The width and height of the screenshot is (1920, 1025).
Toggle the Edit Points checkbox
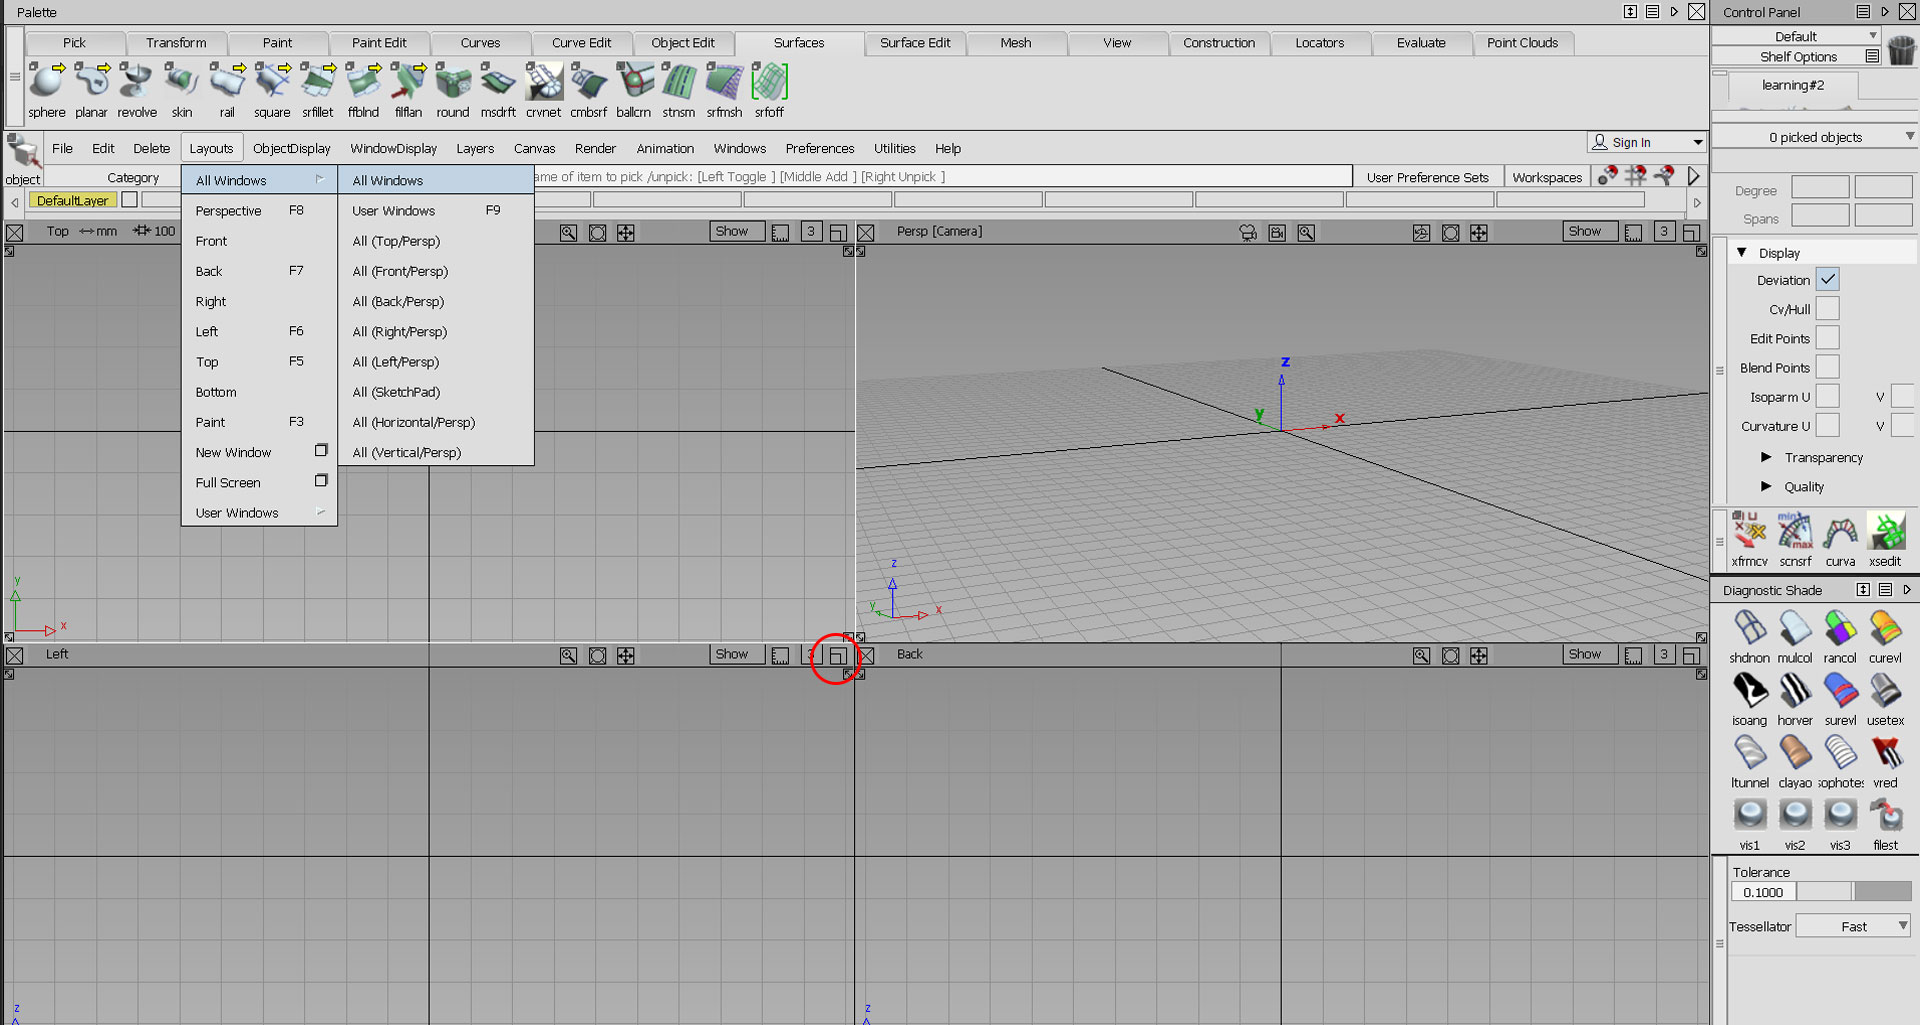coord(1827,338)
